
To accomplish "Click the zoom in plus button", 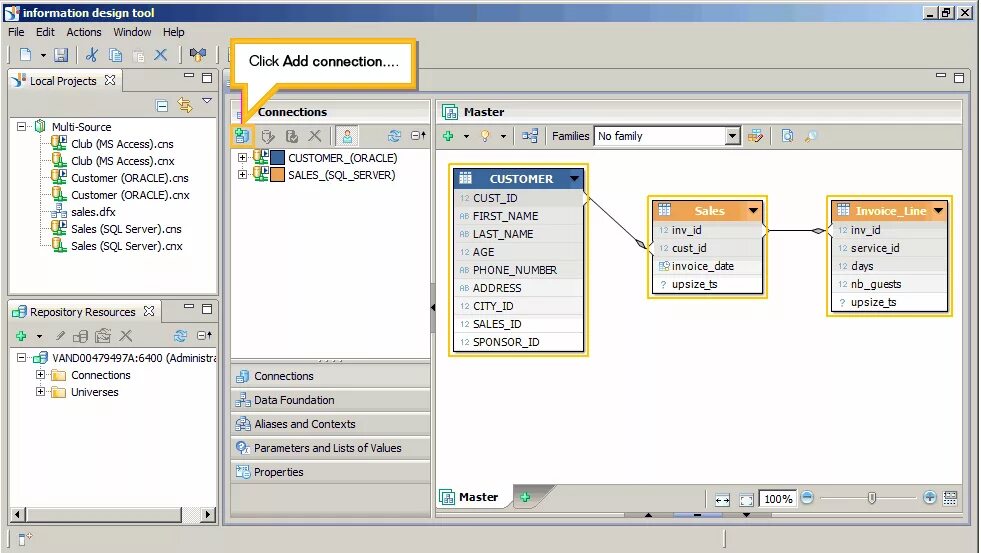I will coord(930,497).
